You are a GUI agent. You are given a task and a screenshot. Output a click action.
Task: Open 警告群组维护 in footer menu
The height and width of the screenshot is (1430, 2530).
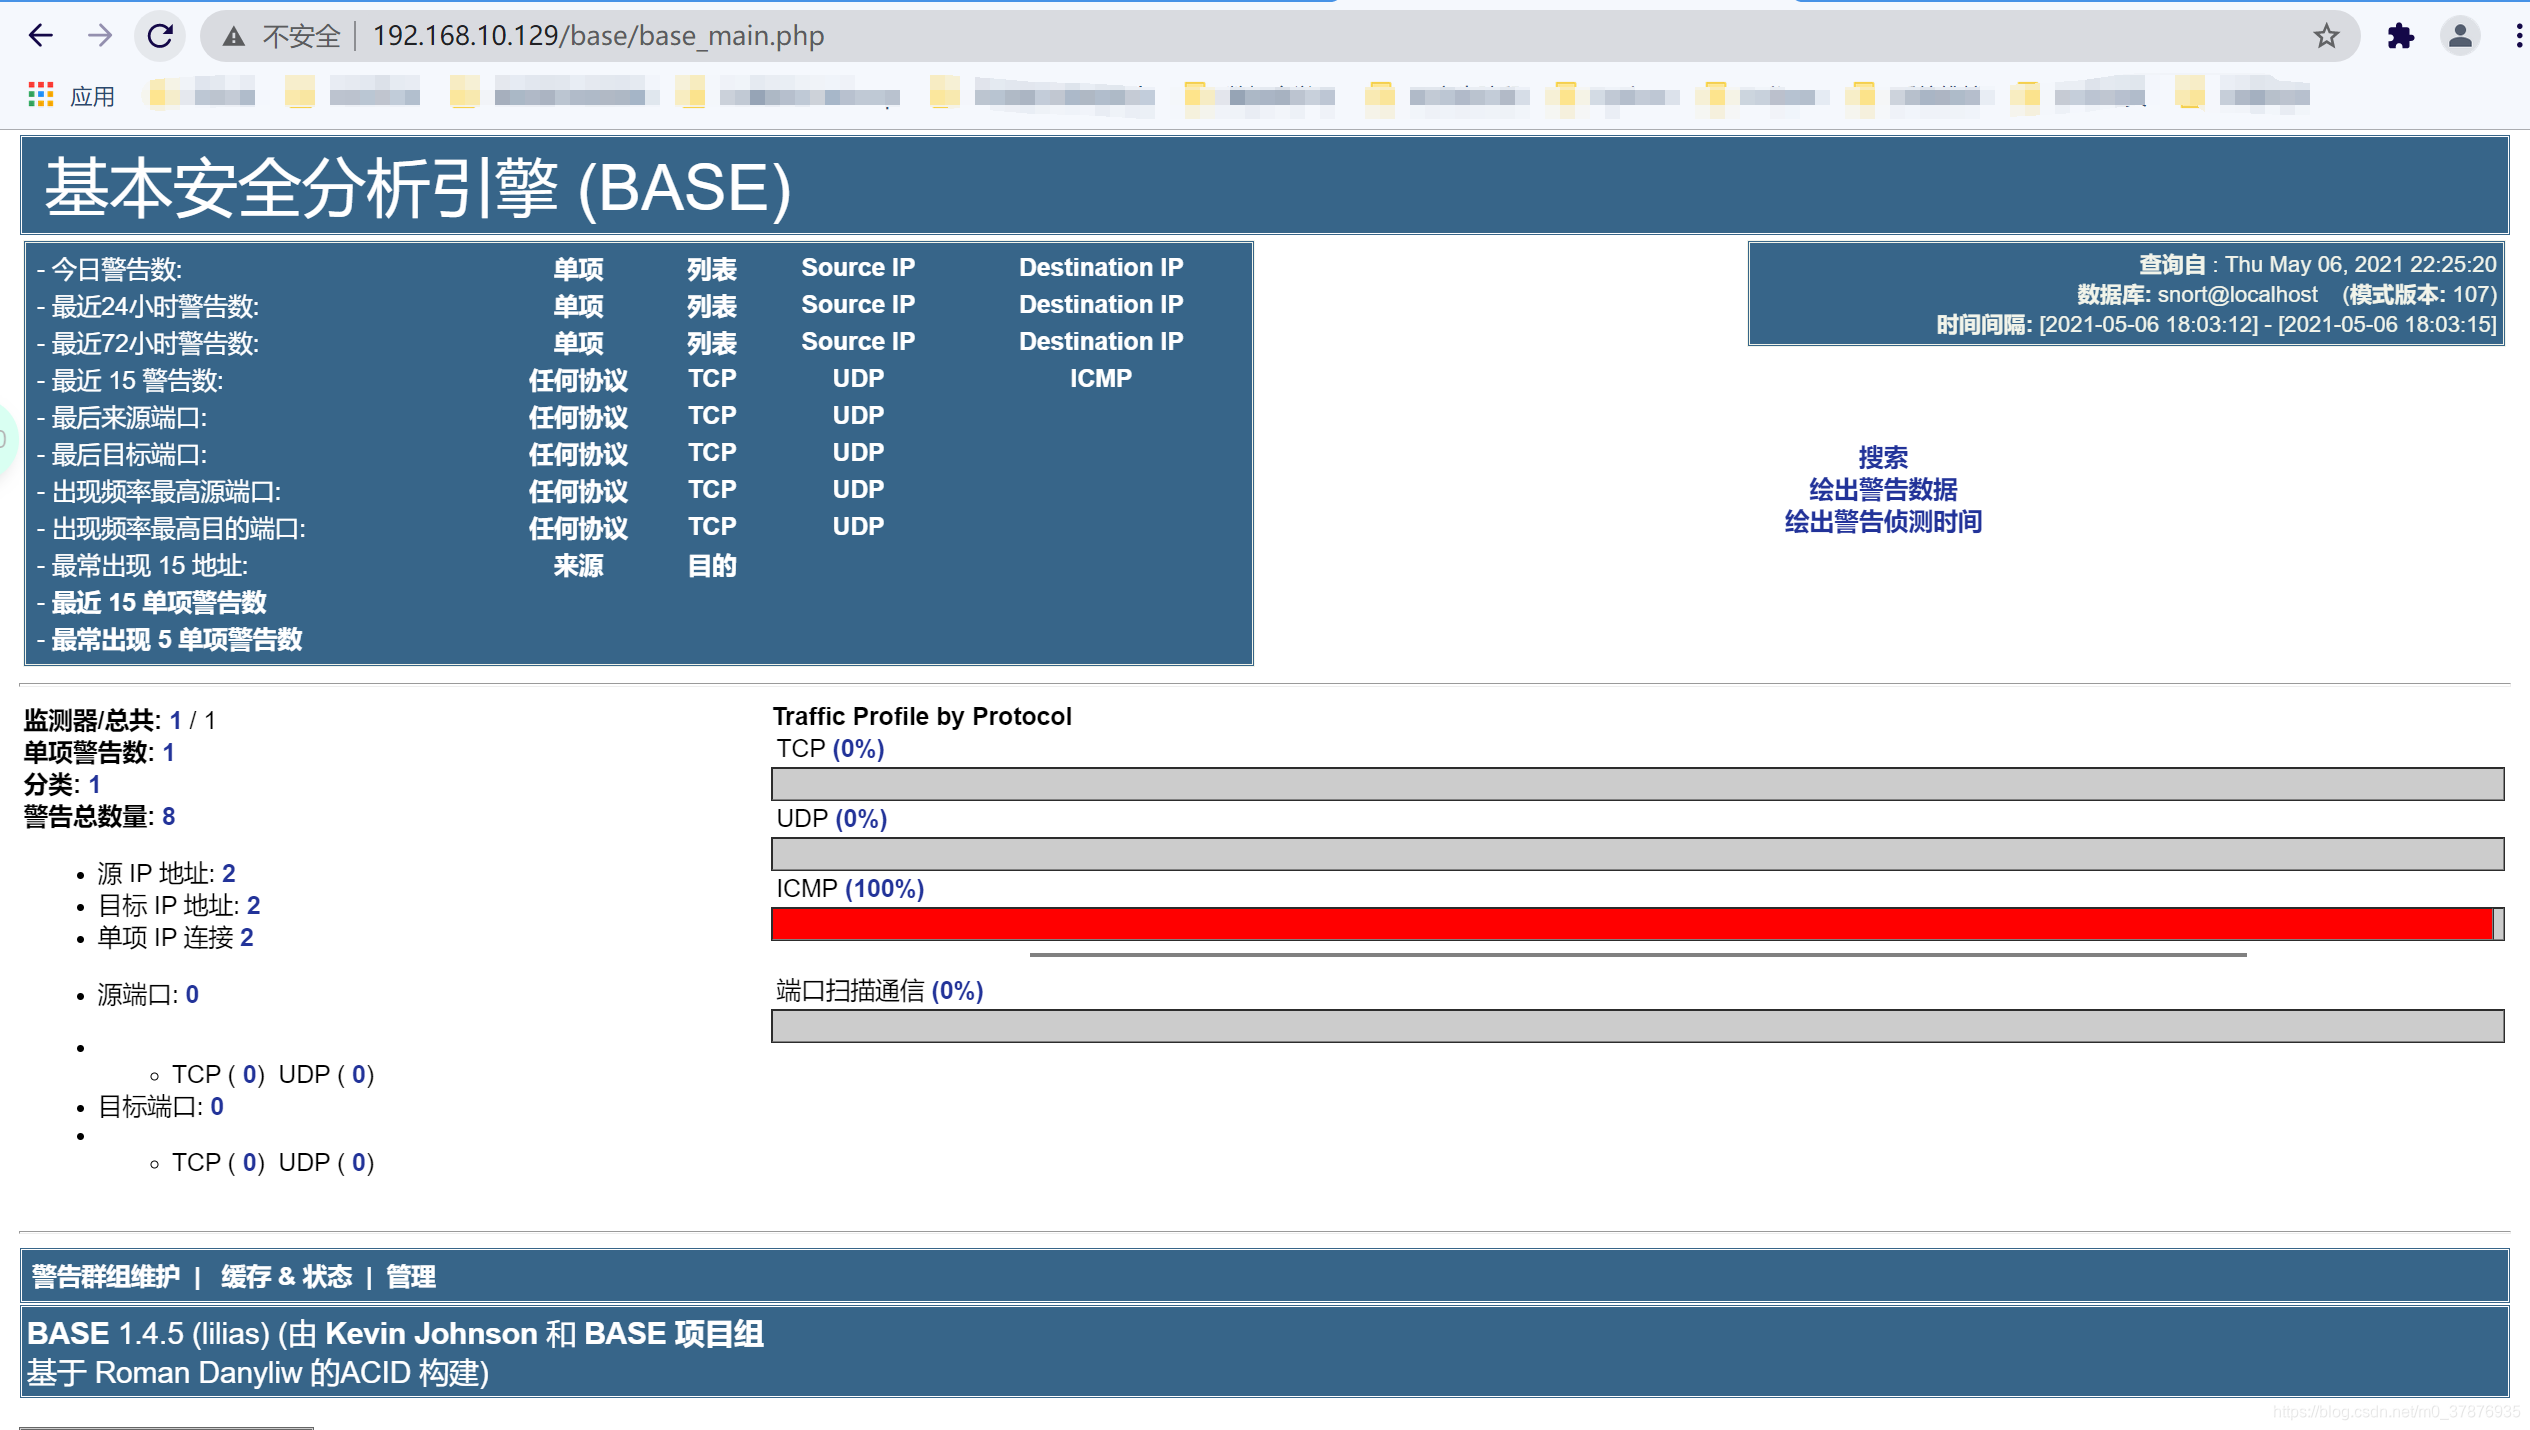pos(106,1276)
